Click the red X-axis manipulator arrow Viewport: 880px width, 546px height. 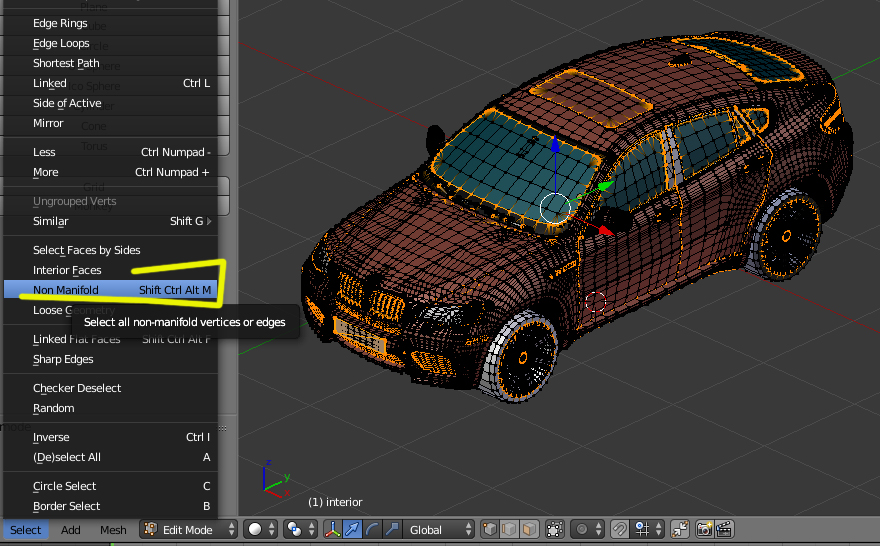pyautogui.click(x=606, y=230)
